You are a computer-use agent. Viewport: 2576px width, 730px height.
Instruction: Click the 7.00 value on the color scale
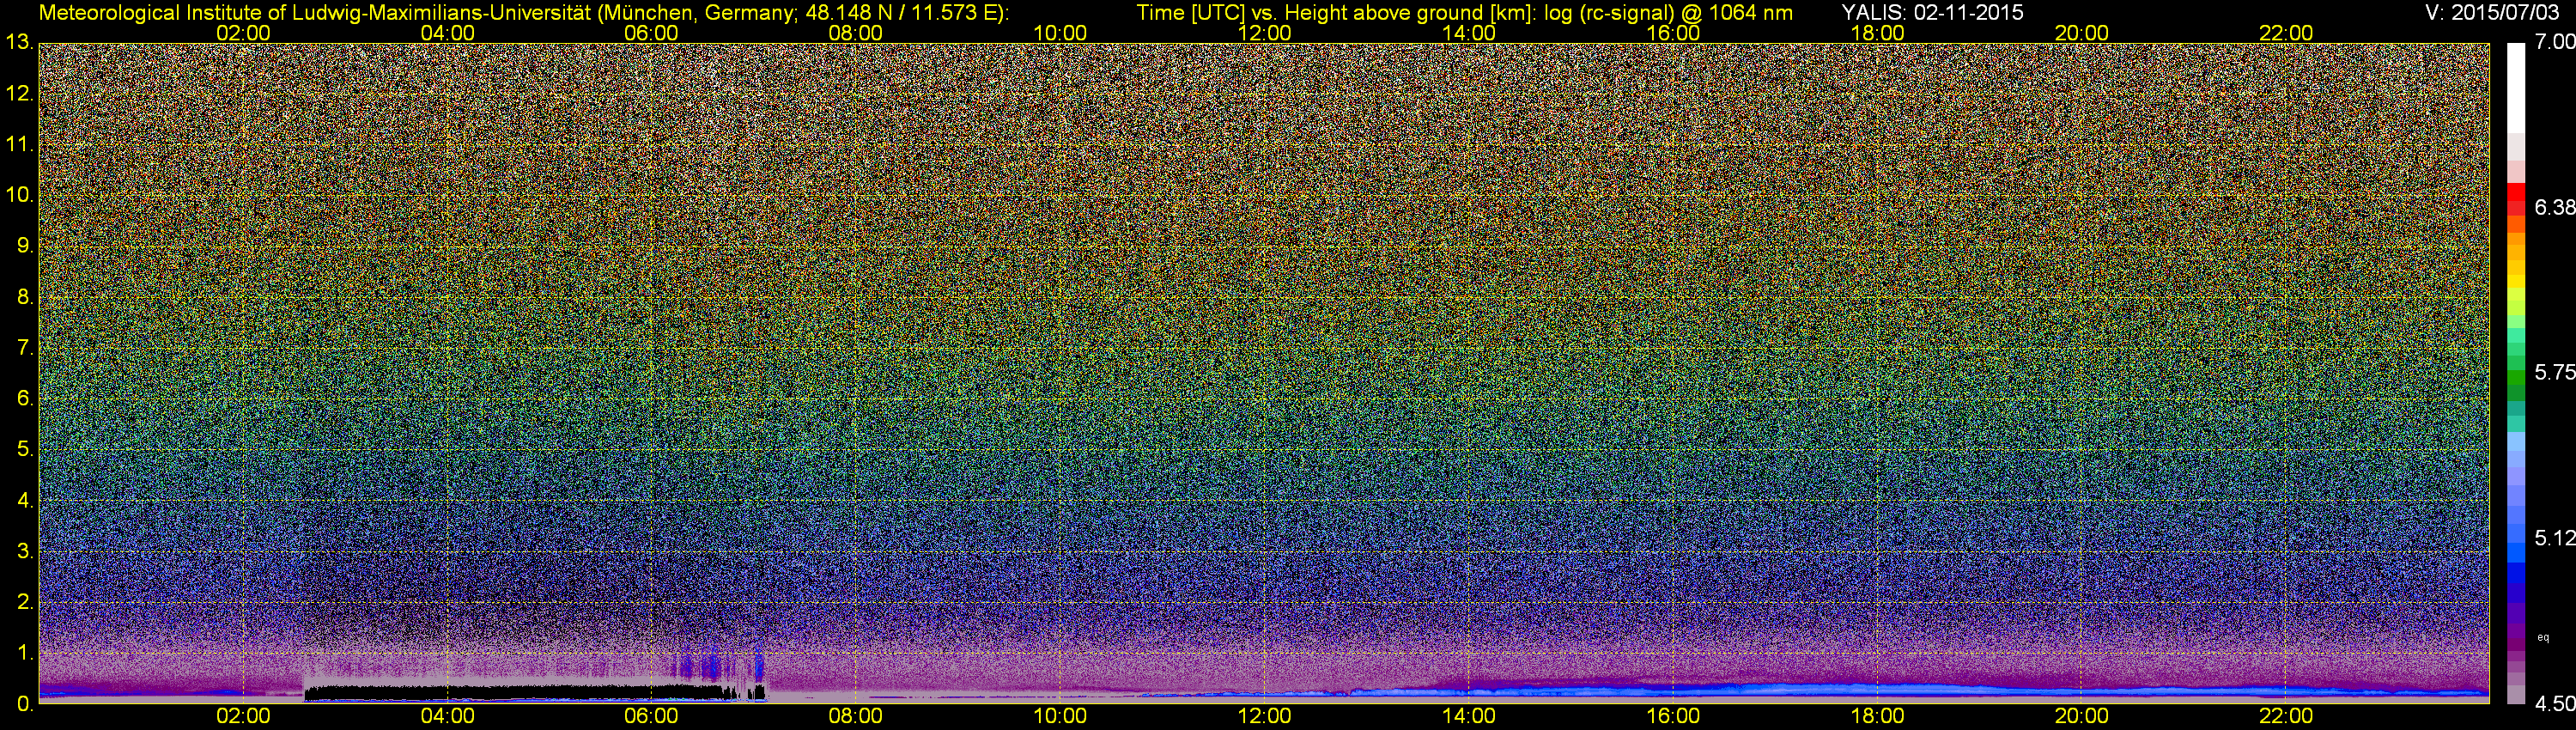[2554, 42]
